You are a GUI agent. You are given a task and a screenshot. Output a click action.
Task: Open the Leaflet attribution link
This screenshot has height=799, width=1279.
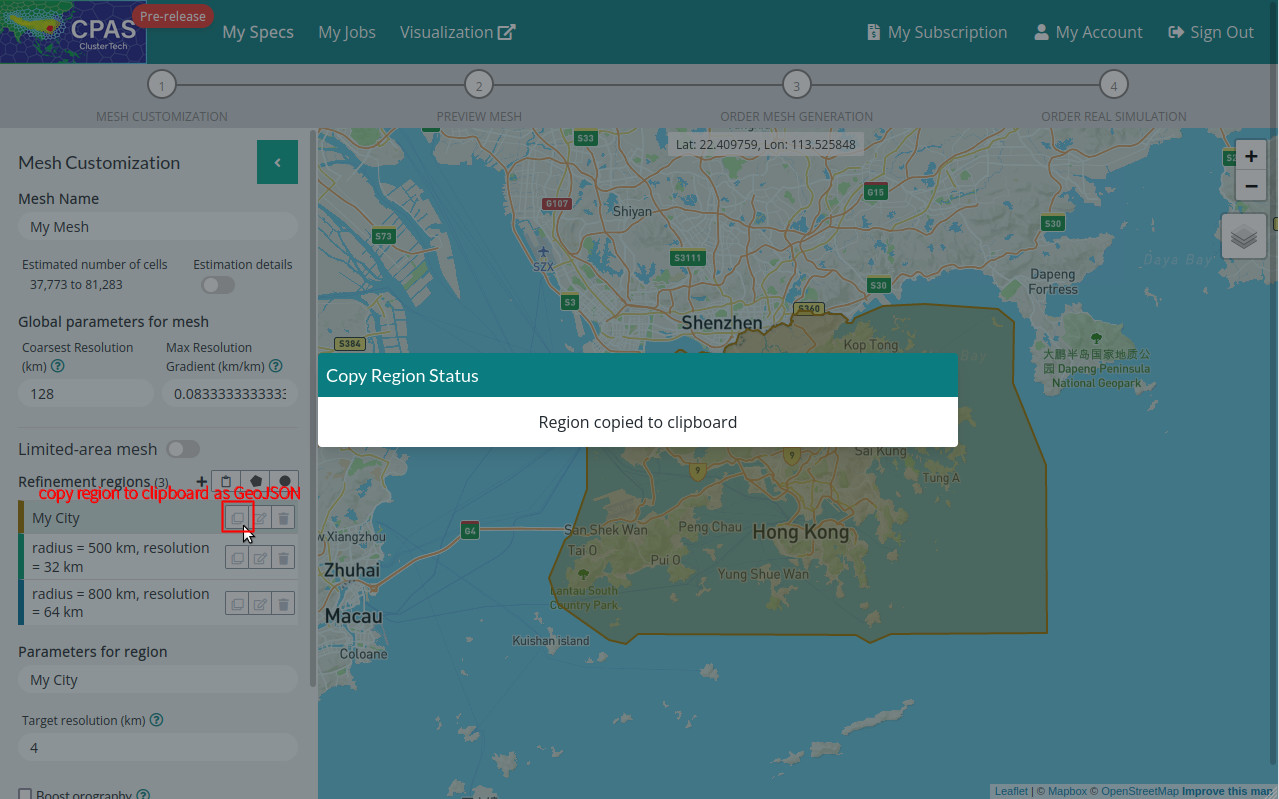tap(1011, 791)
